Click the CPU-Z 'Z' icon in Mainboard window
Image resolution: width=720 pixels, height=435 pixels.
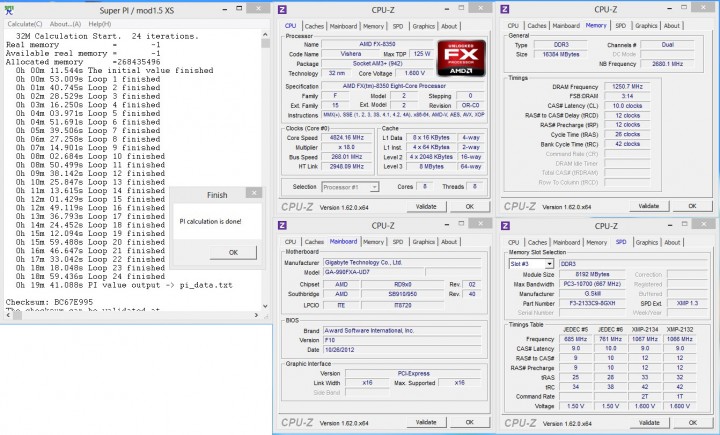click(x=282, y=225)
